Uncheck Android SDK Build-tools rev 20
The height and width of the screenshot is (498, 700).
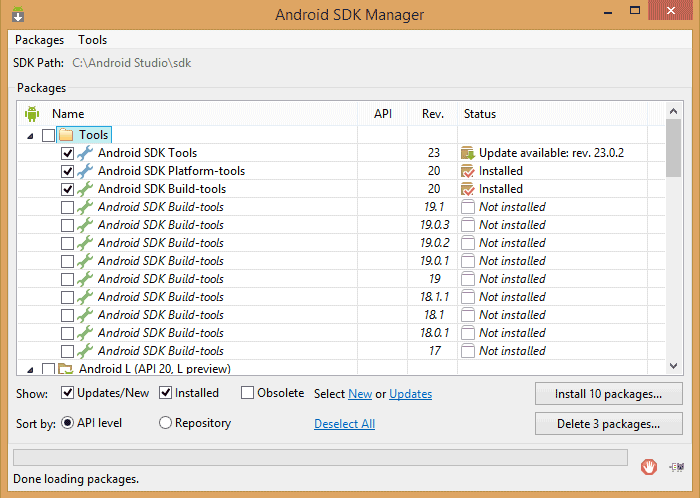(67, 189)
